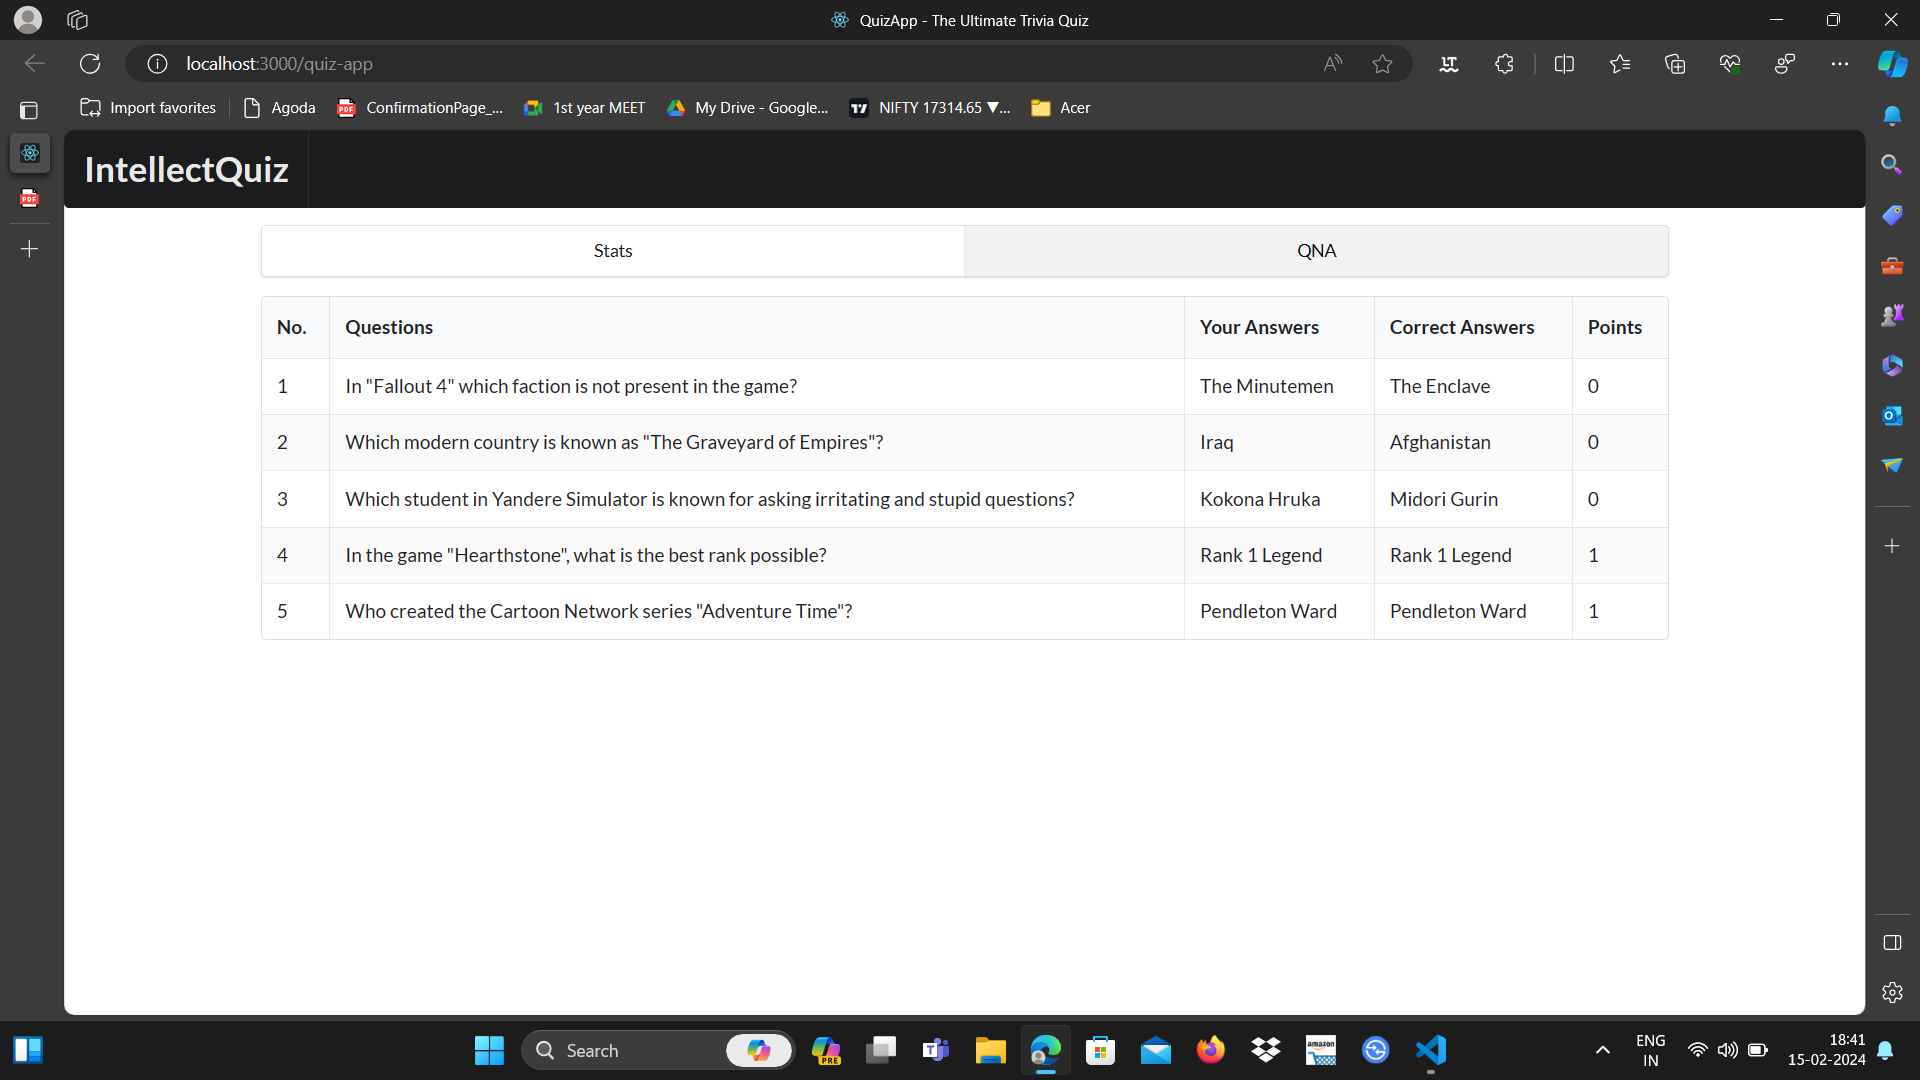Open the Games panel in the sidebar

(1892, 314)
